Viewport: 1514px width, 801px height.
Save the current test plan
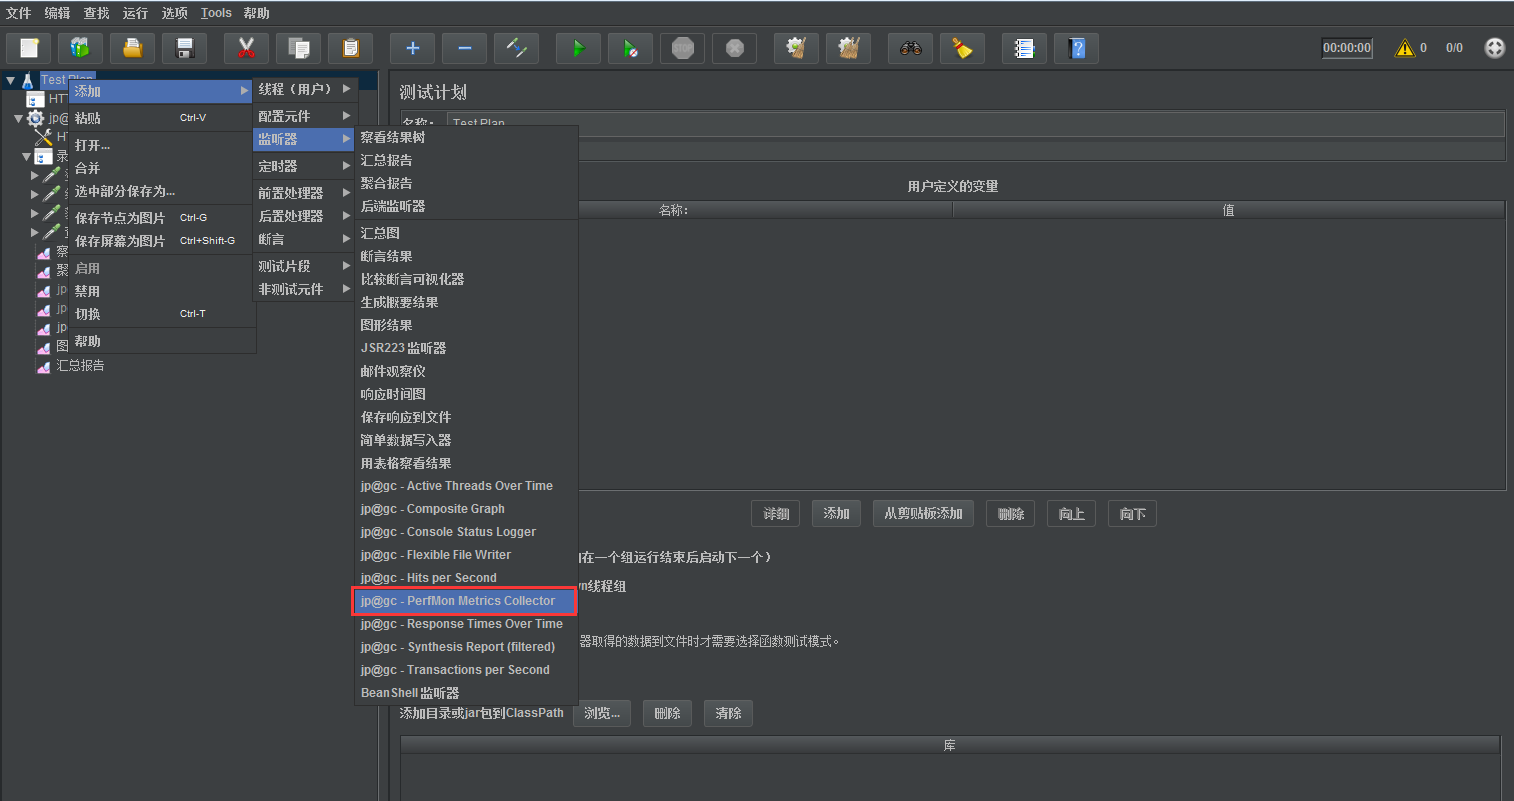point(184,47)
